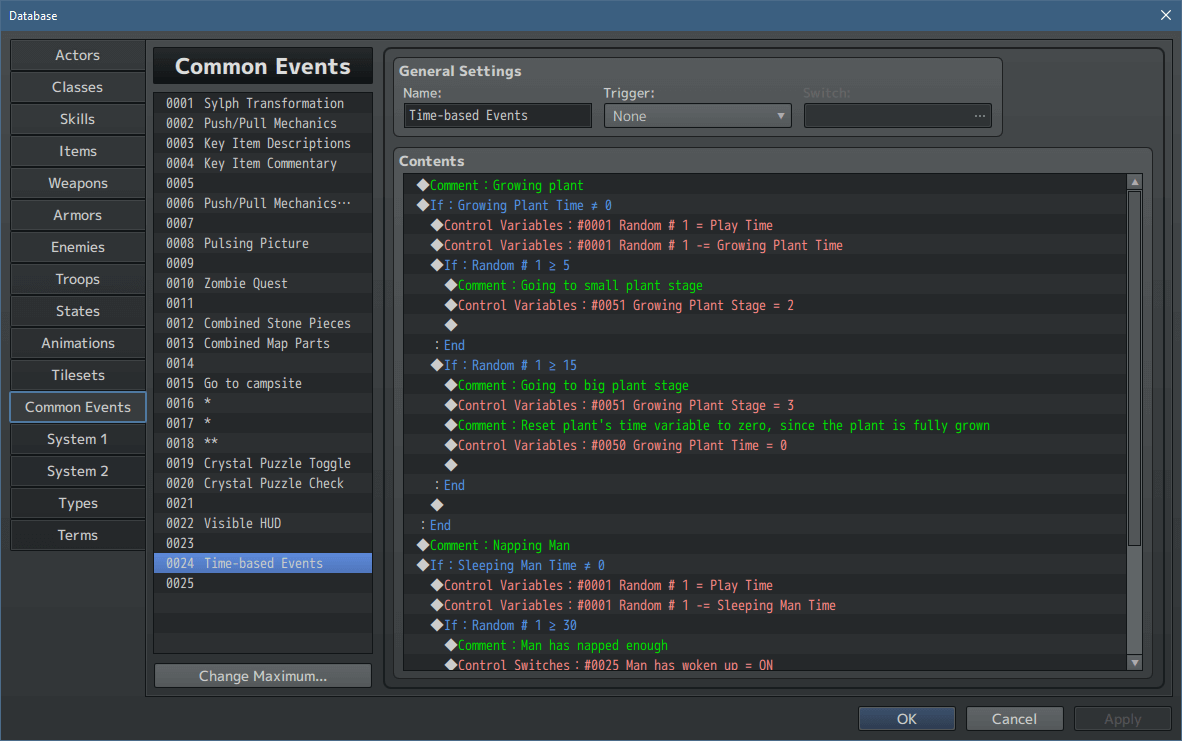Select 0015 Go to campsite event
This screenshot has width=1182, height=741.
263,383
